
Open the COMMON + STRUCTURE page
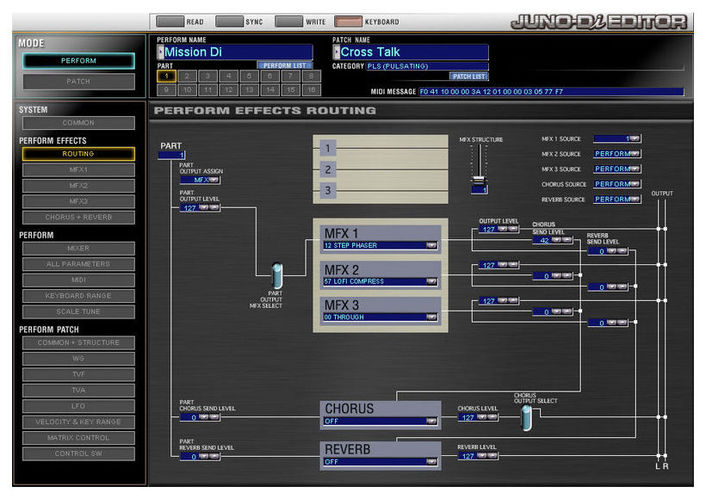point(79,343)
